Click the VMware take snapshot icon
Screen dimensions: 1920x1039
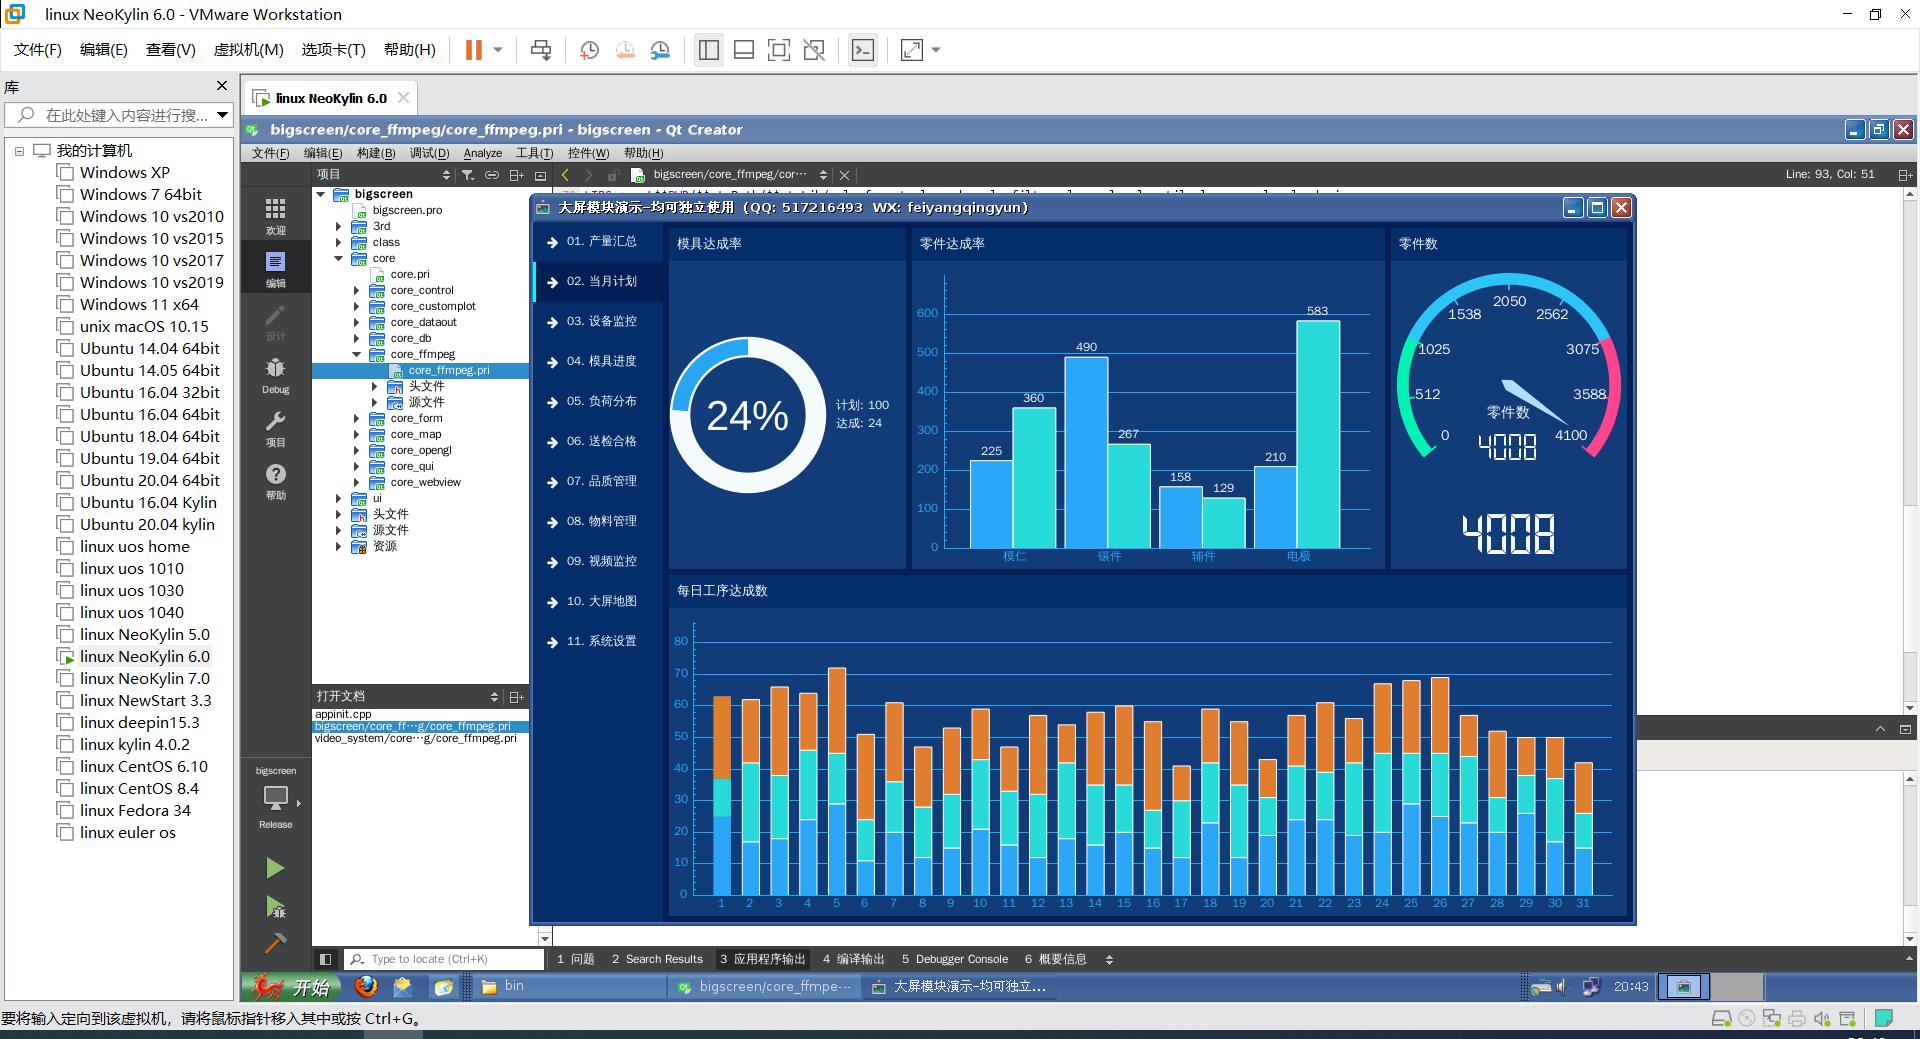click(589, 50)
